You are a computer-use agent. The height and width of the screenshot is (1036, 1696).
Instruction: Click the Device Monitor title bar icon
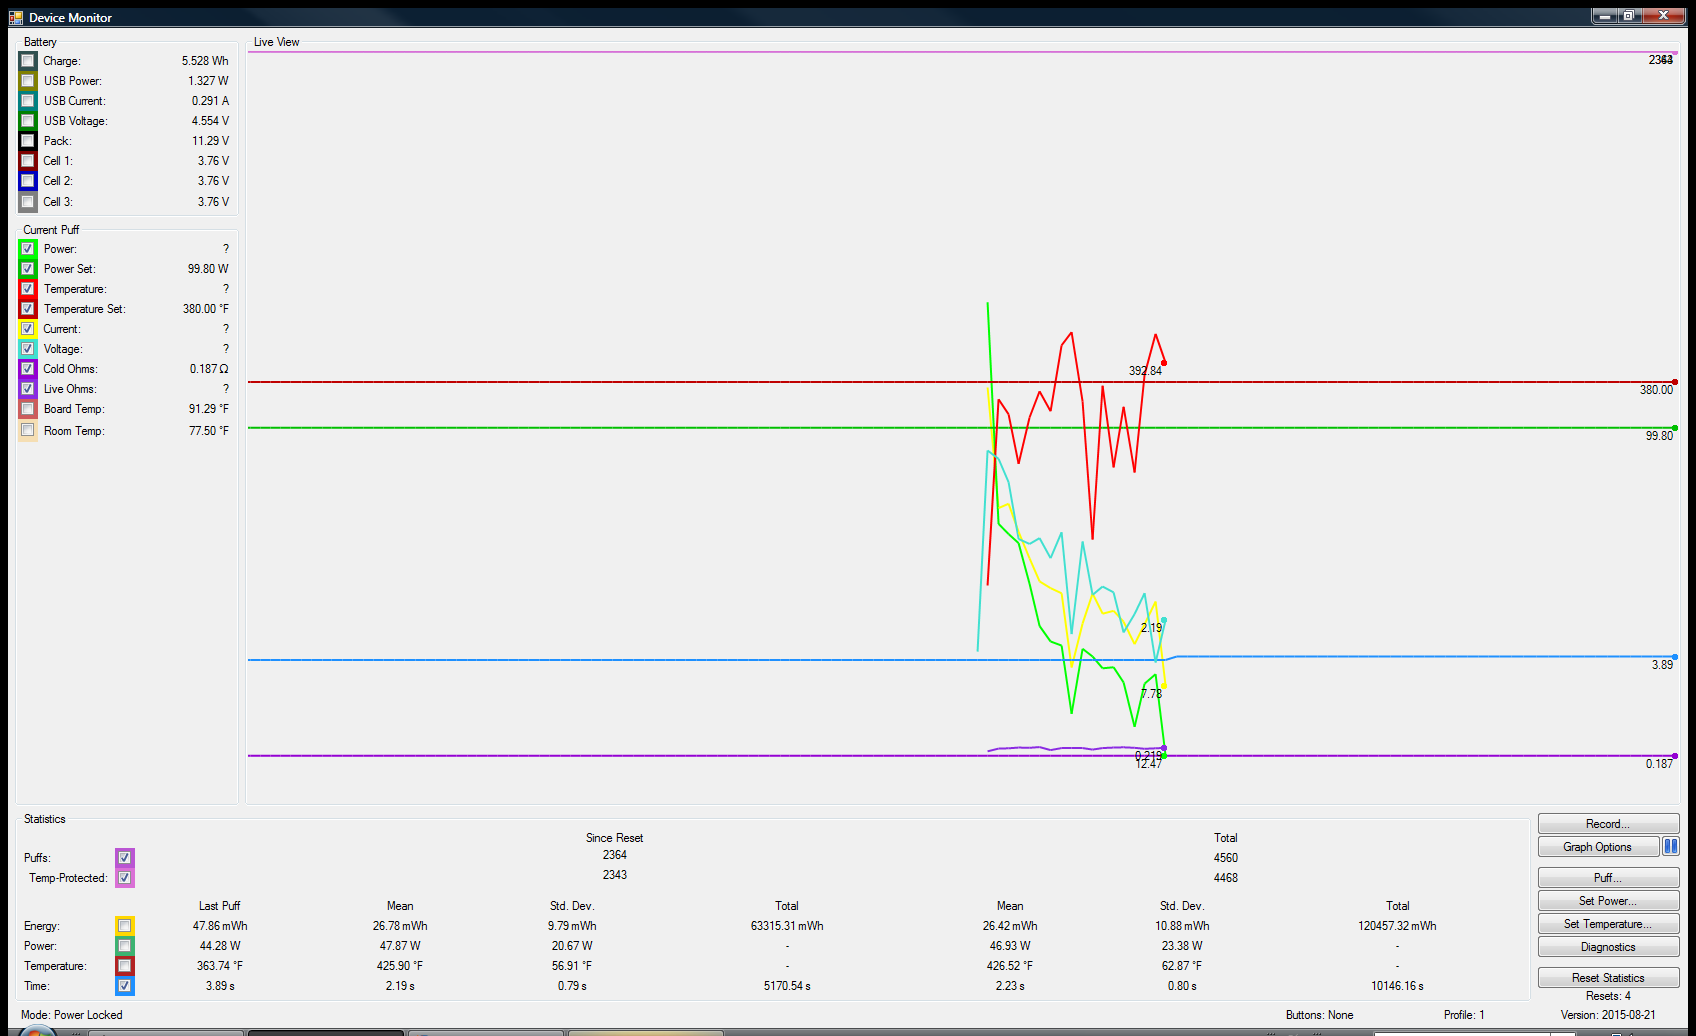tap(15, 17)
